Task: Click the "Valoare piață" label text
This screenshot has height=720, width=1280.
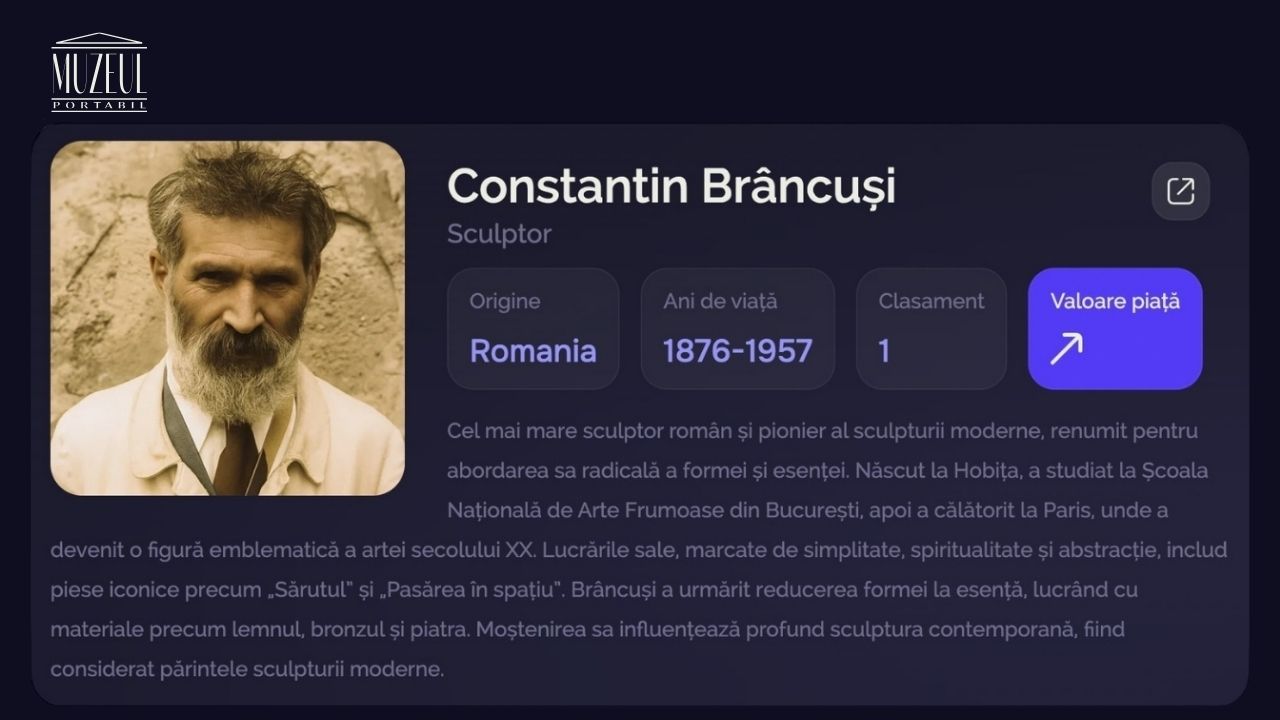Action: click(x=1115, y=301)
